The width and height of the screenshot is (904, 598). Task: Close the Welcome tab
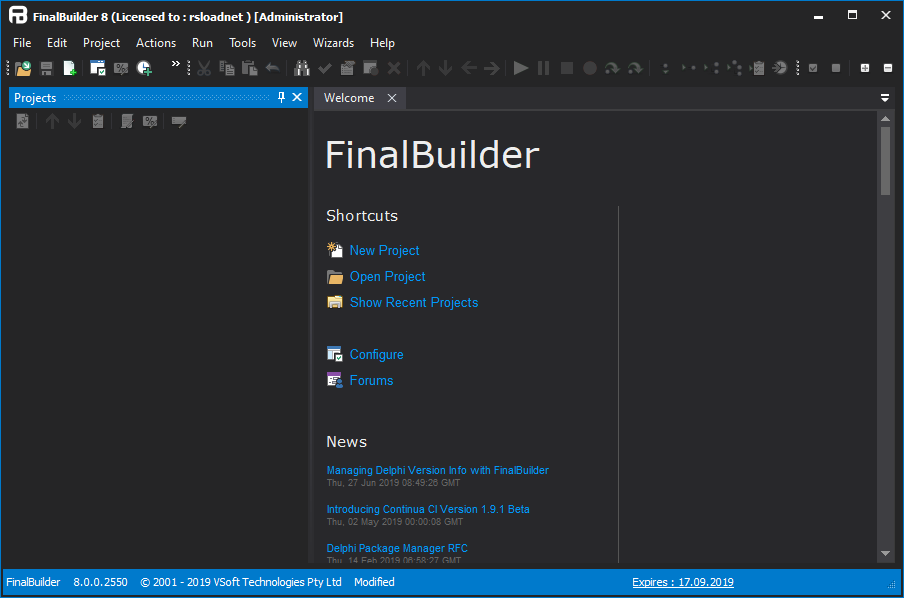[x=391, y=98]
